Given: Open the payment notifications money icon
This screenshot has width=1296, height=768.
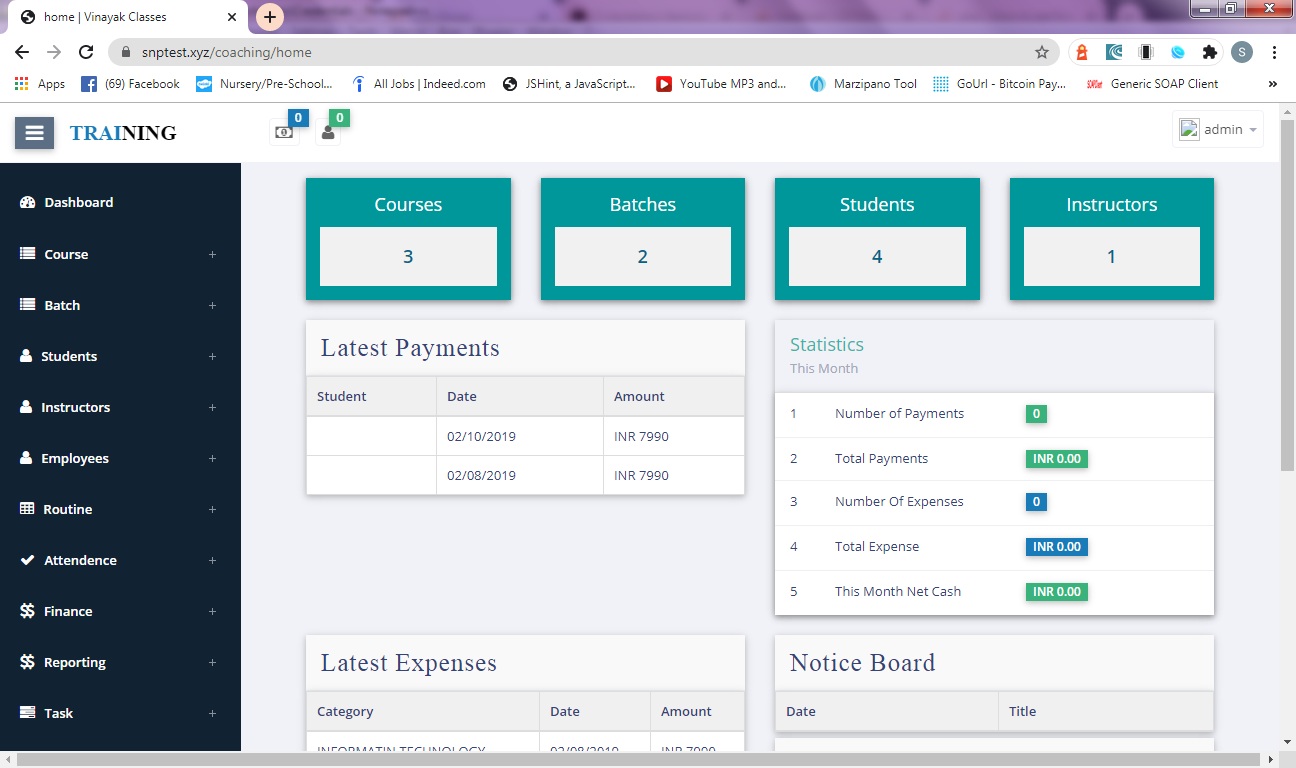Looking at the screenshot, I should 284,133.
